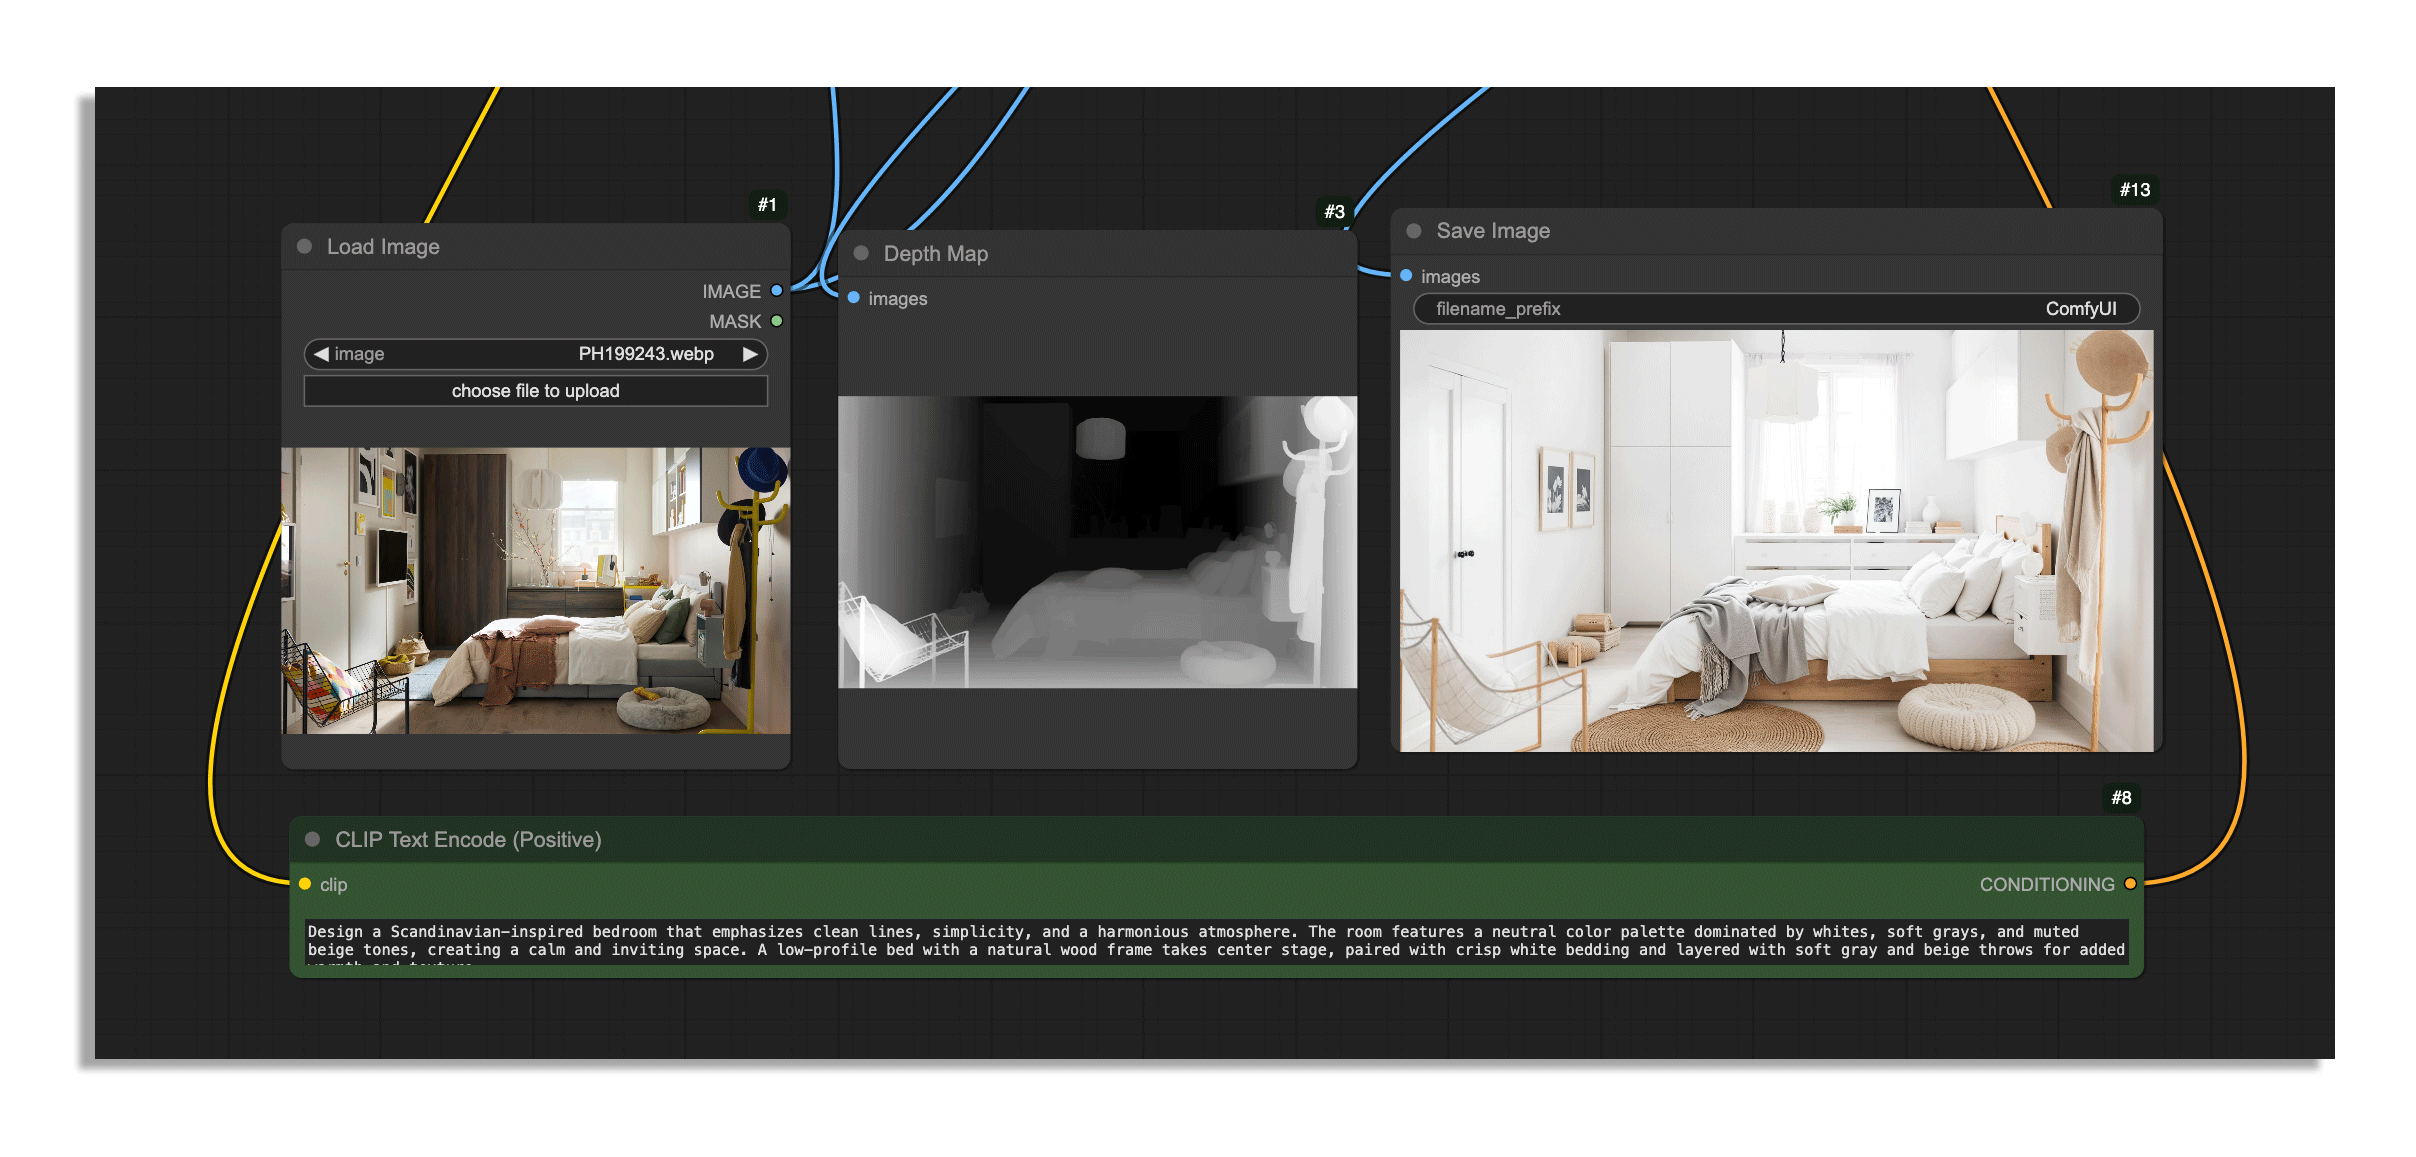Screen dimensions: 2416x1157
Task: Collapse the Save Image node via title dot
Action: (1414, 231)
